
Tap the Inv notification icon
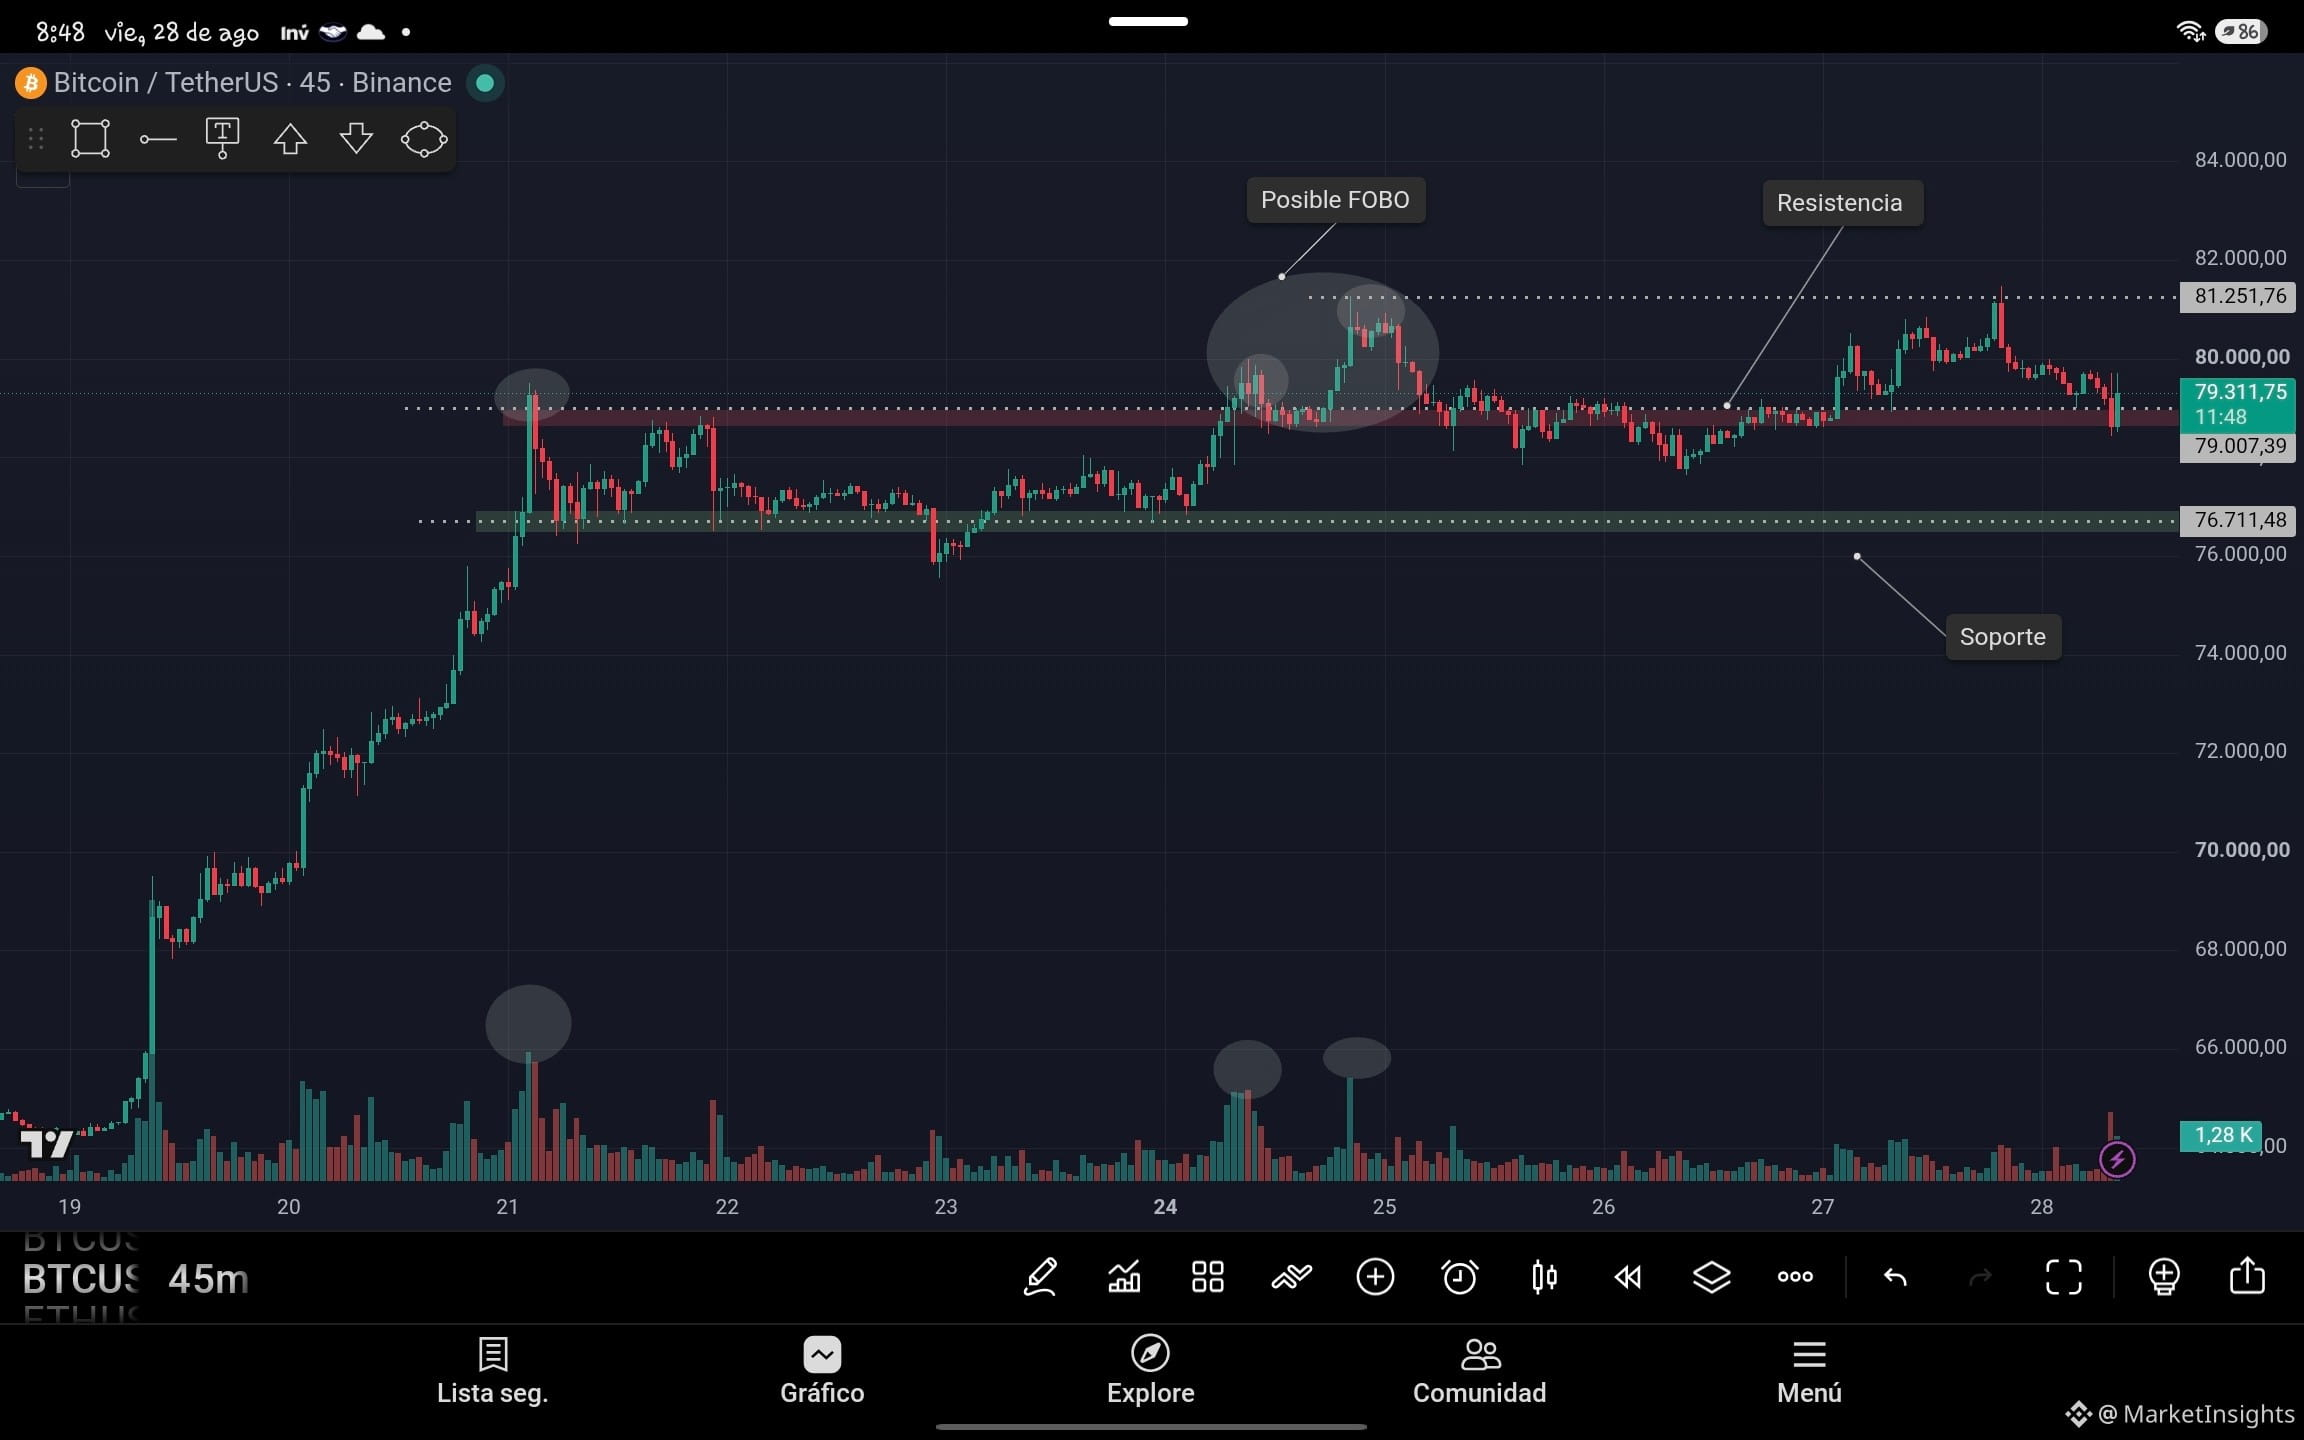[x=294, y=33]
